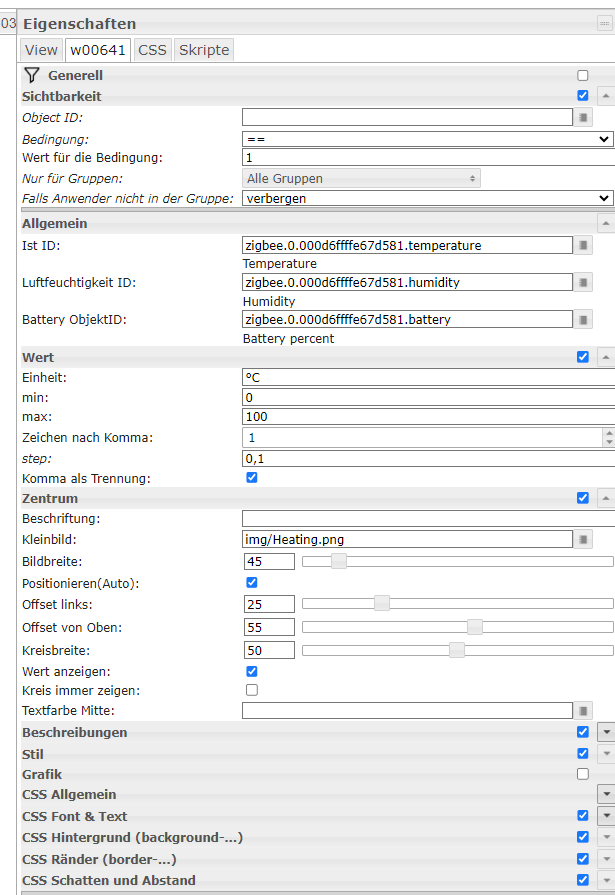Click the Beschriftung input field

coord(428,518)
